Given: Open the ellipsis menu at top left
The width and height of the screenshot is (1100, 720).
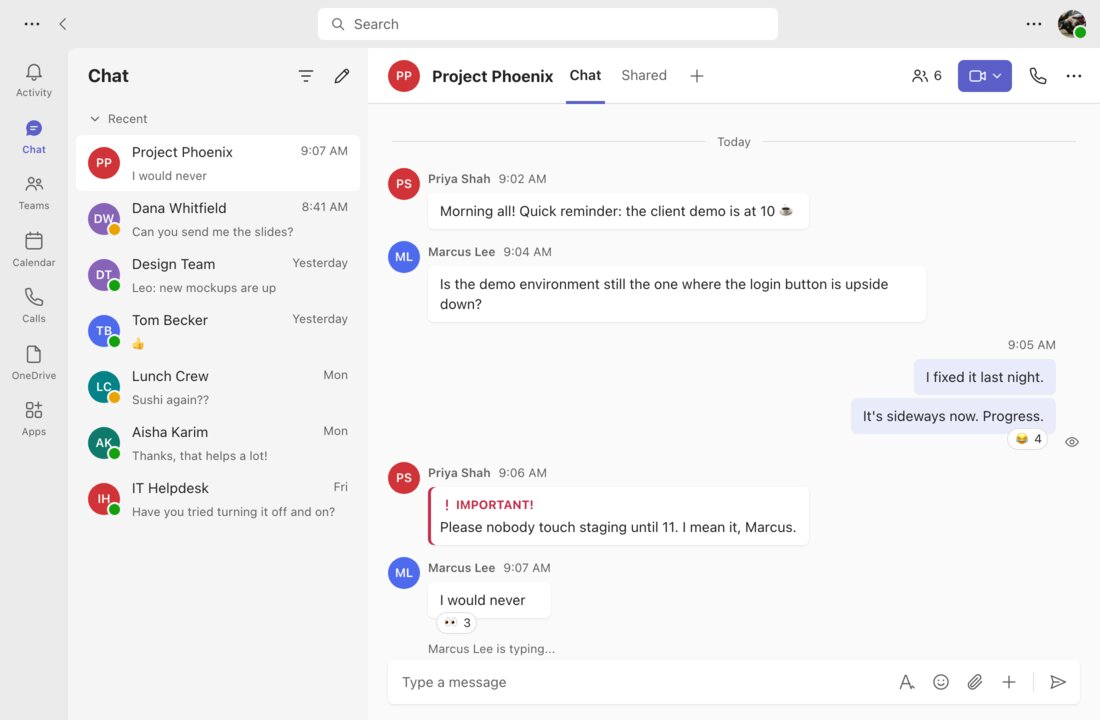Looking at the screenshot, I should point(32,24).
